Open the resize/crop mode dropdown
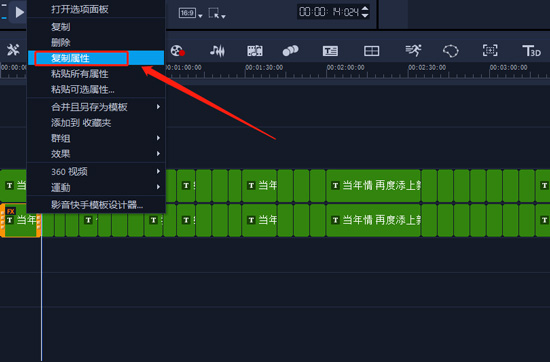550x362 pixels. [x=217, y=13]
